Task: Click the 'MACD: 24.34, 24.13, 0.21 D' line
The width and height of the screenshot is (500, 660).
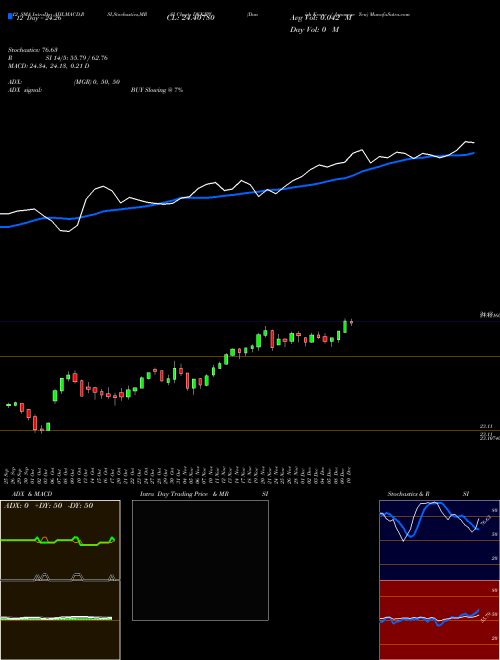Action: coord(49,66)
